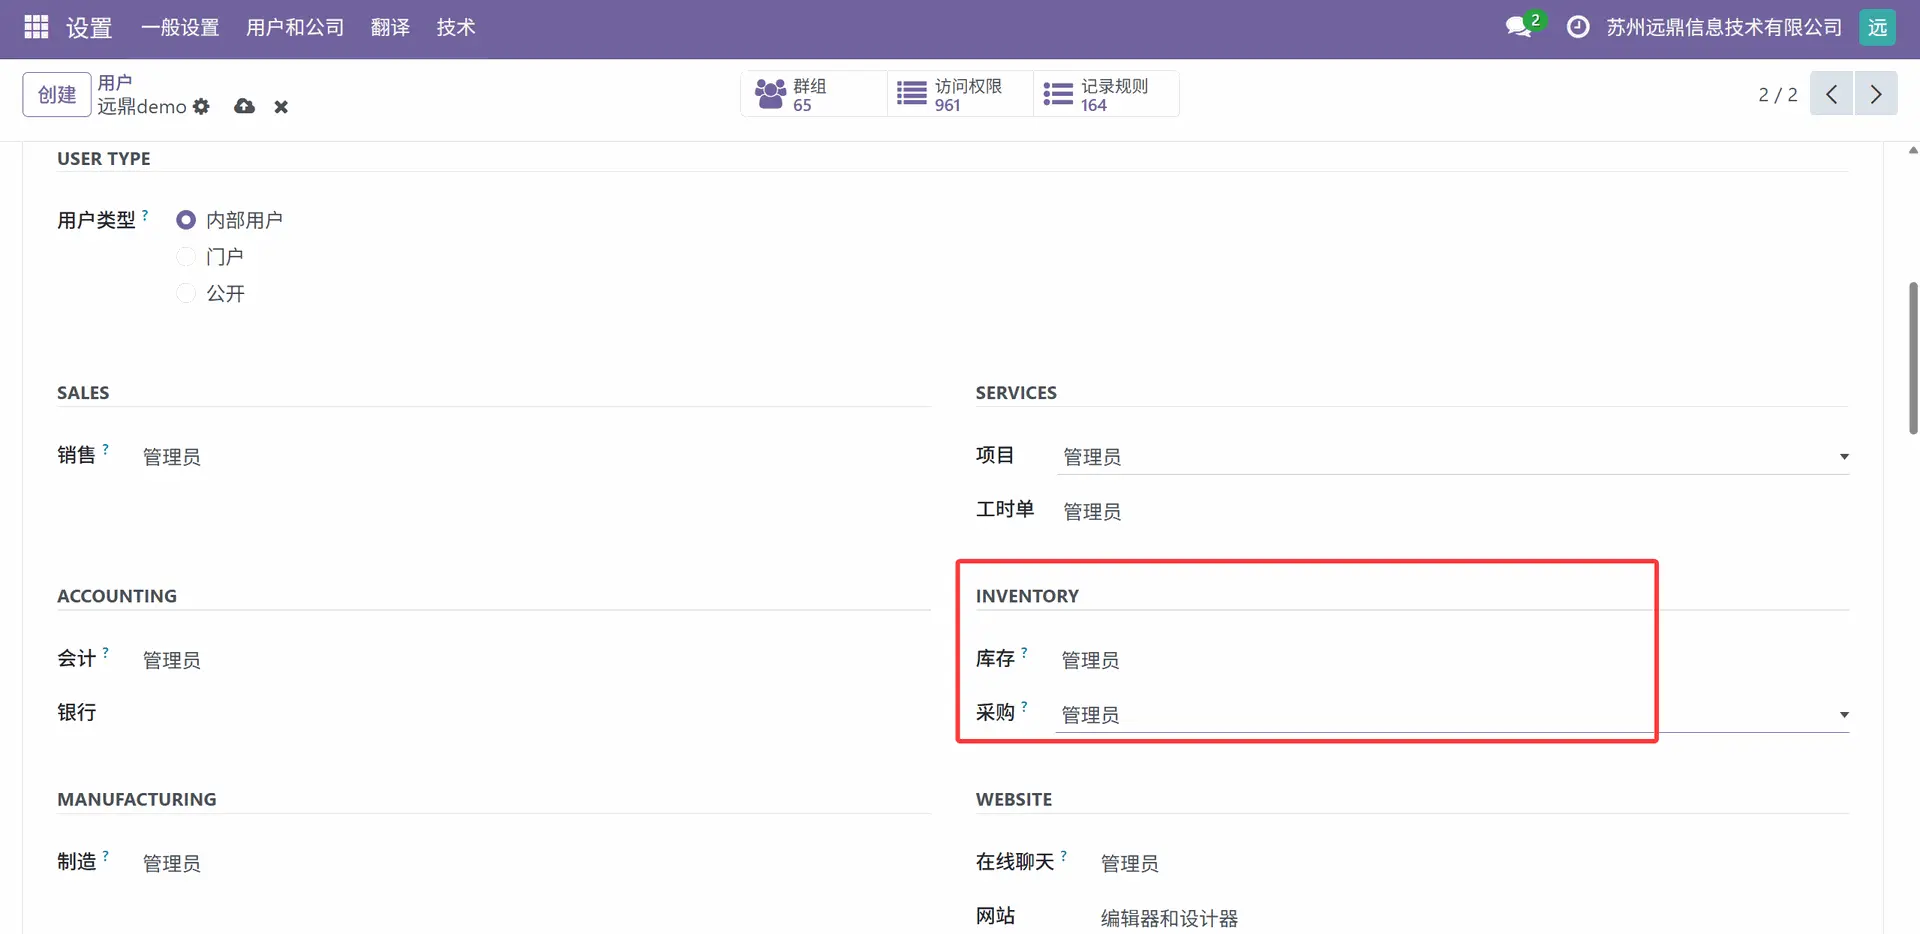
Task: Go to next record arrow
Action: pos(1876,94)
